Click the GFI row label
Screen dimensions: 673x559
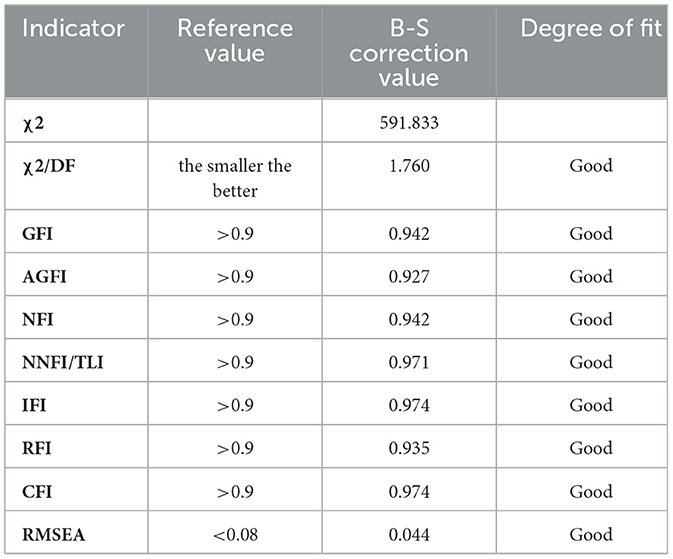(x=37, y=234)
